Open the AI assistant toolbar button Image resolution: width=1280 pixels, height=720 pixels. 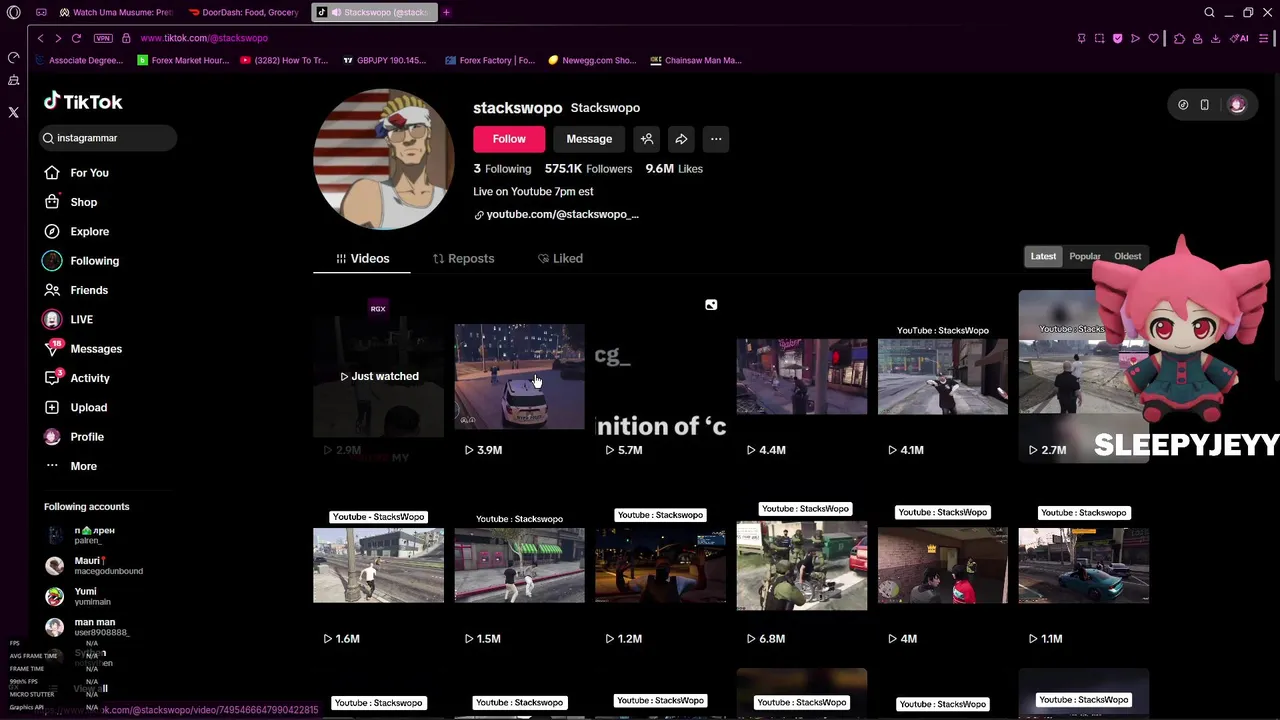[1240, 38]
